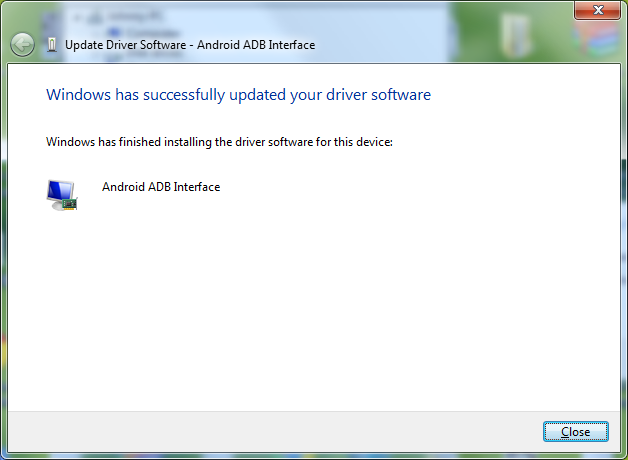Close the dialog with the red X
The width and height of the screenshot is (628, 460).
pyautogui.click(x=598, y=10)
